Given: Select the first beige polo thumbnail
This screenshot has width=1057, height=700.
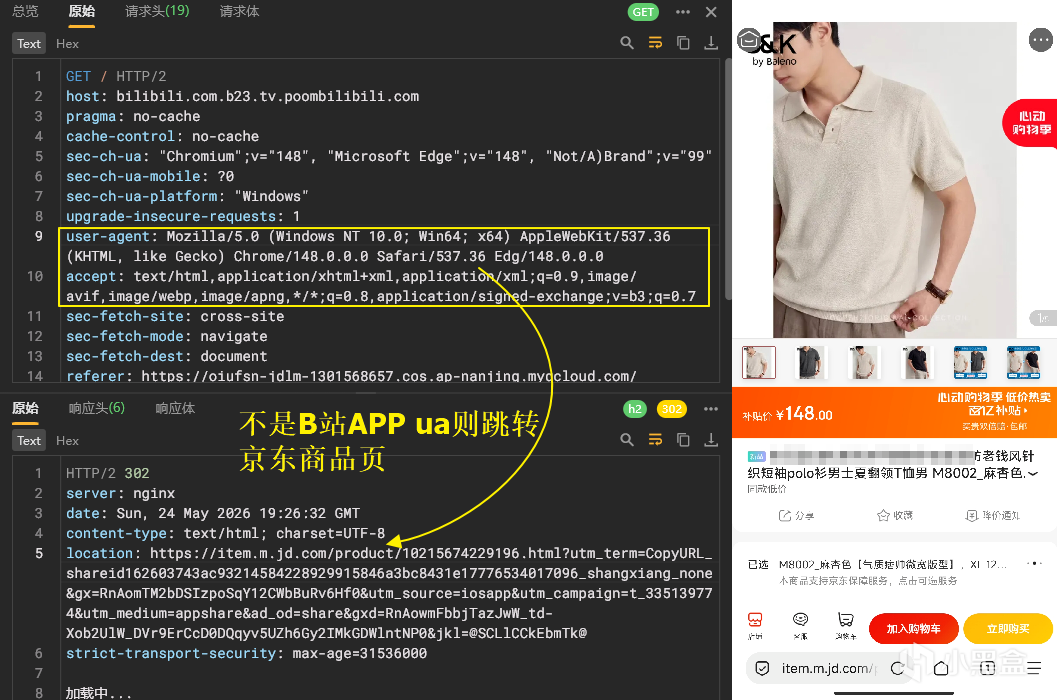Looking at the screenshot, I should click(x=759, y=363).
